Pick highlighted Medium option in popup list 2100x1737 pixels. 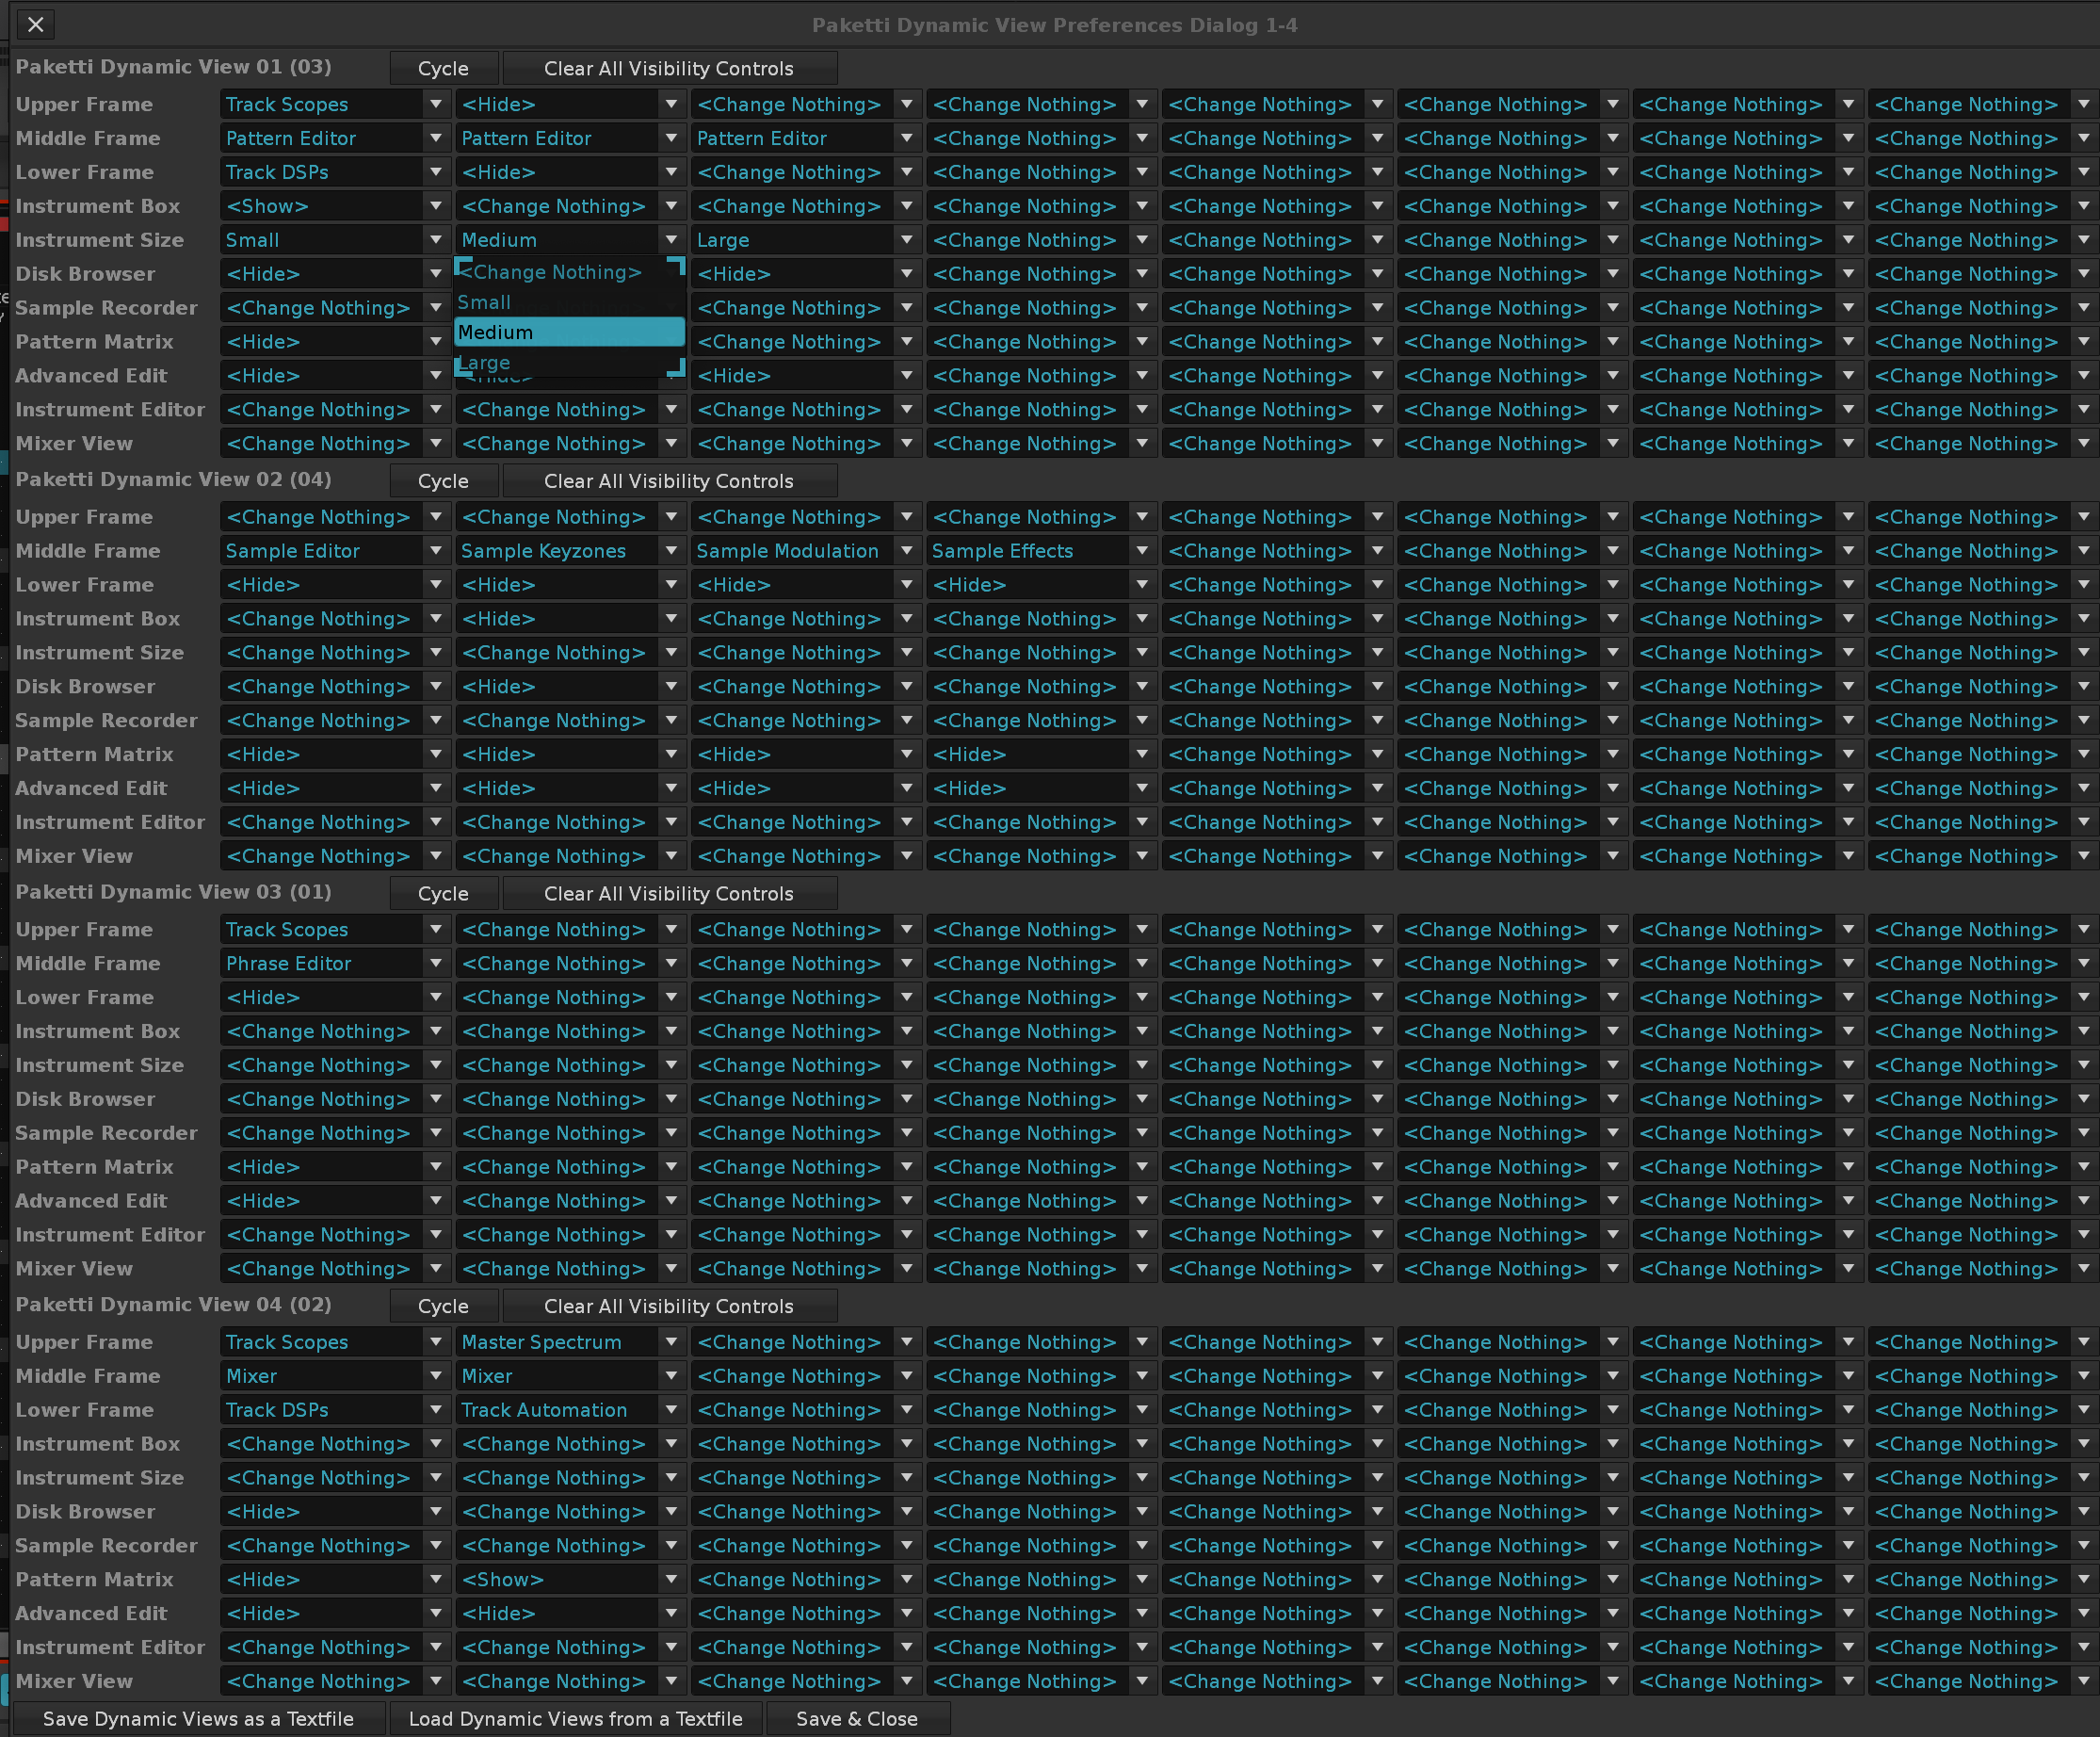tap(568, 332)
